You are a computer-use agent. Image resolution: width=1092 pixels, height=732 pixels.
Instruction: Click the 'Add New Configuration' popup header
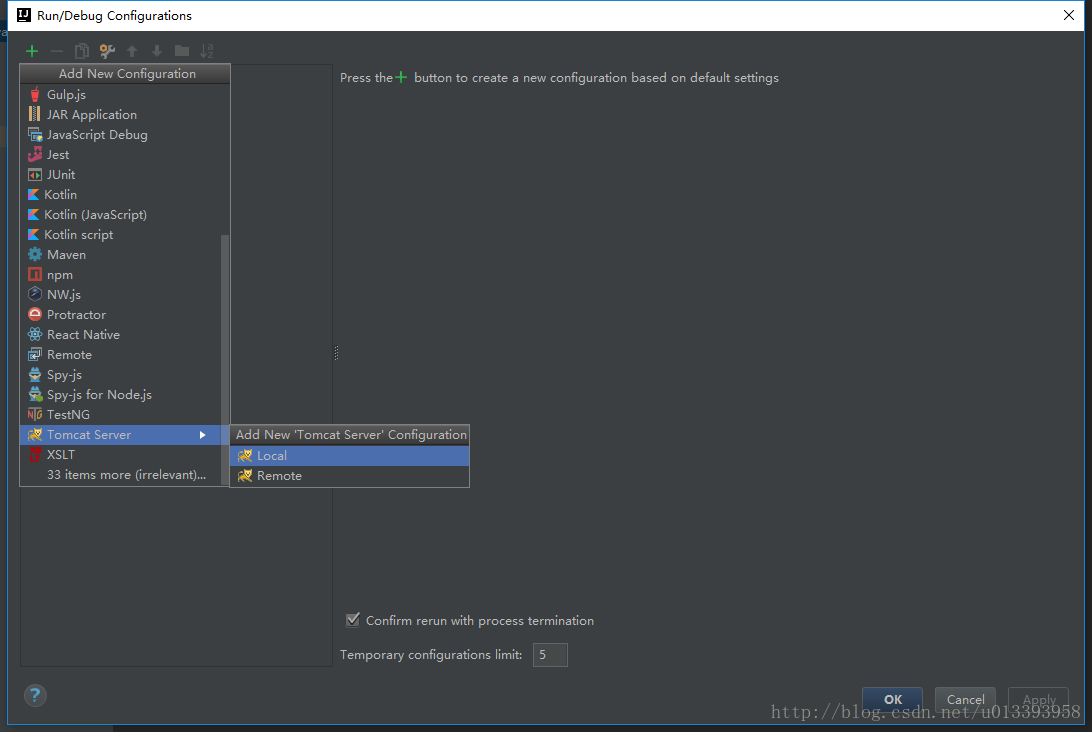click(x=125, y=74)
